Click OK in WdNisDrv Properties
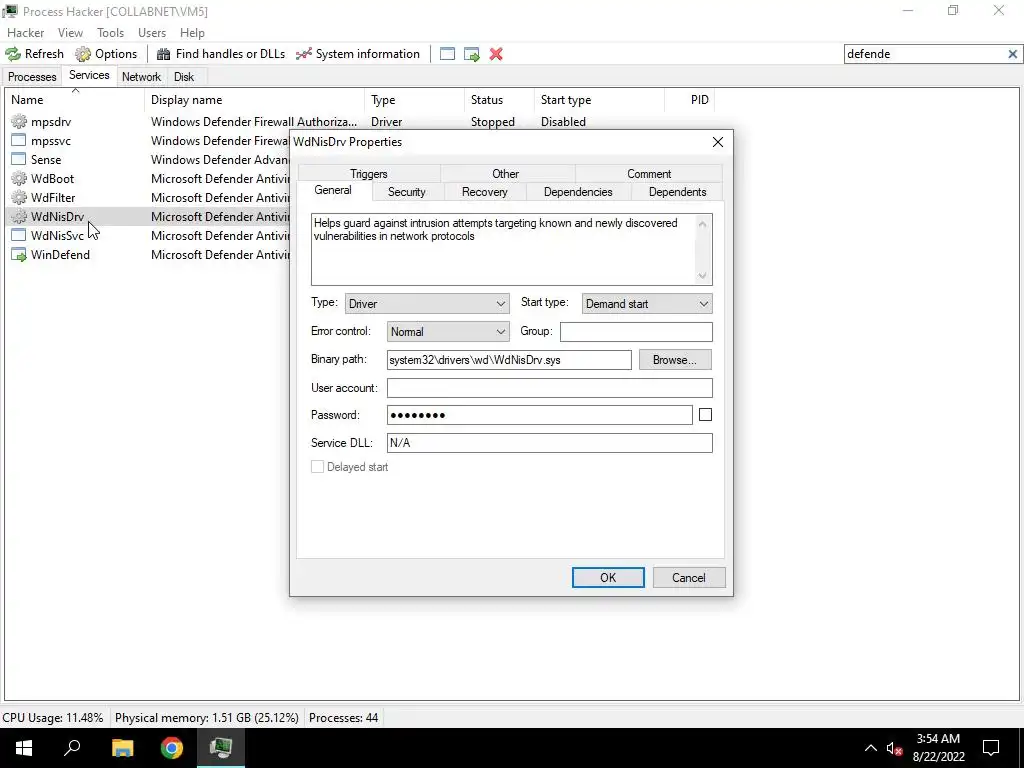 pos(608,577)
